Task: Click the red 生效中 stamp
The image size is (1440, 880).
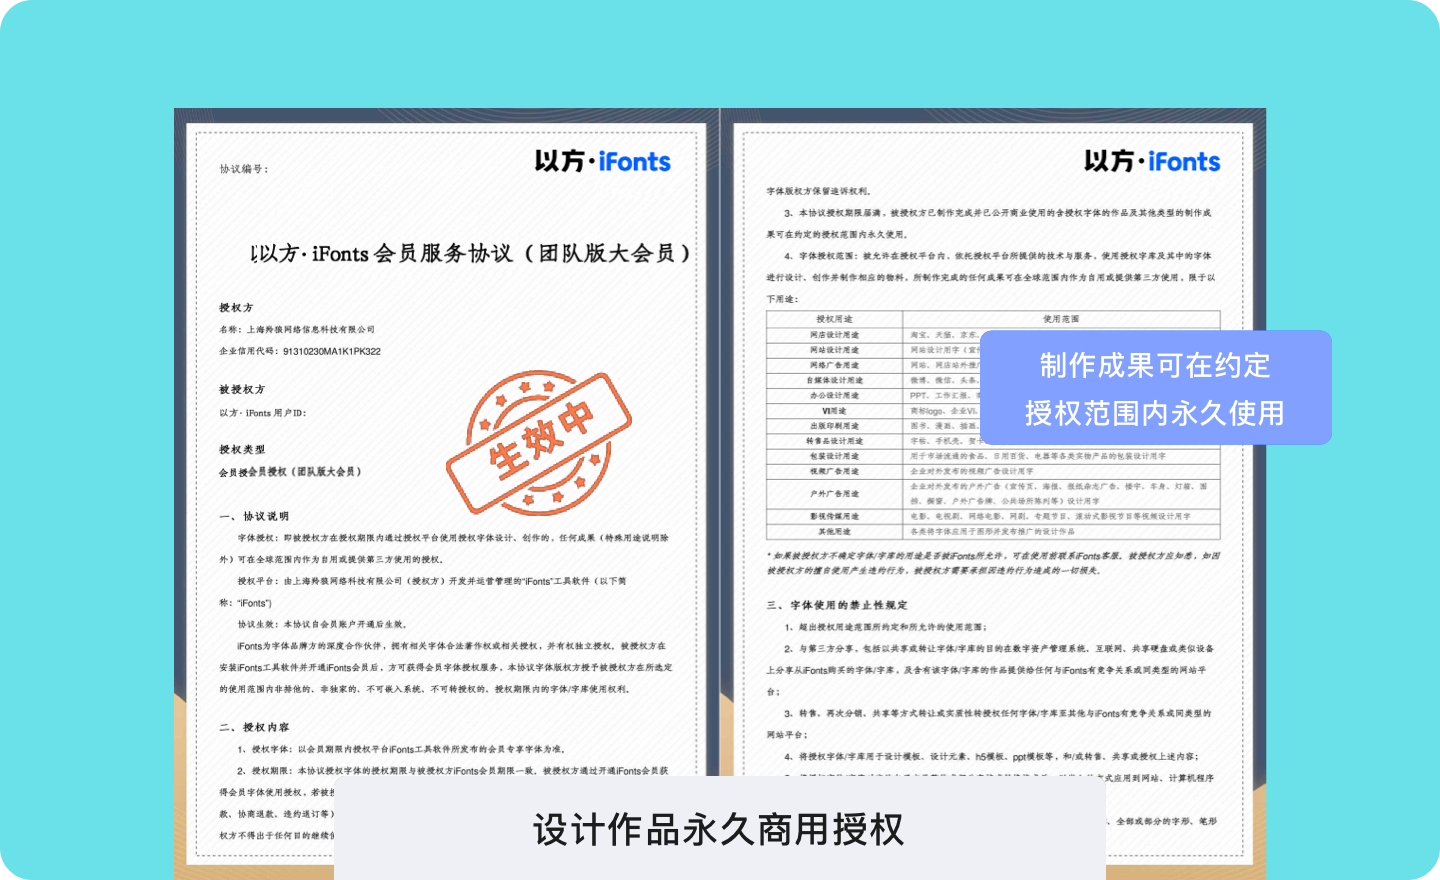Action: point(539,443)
